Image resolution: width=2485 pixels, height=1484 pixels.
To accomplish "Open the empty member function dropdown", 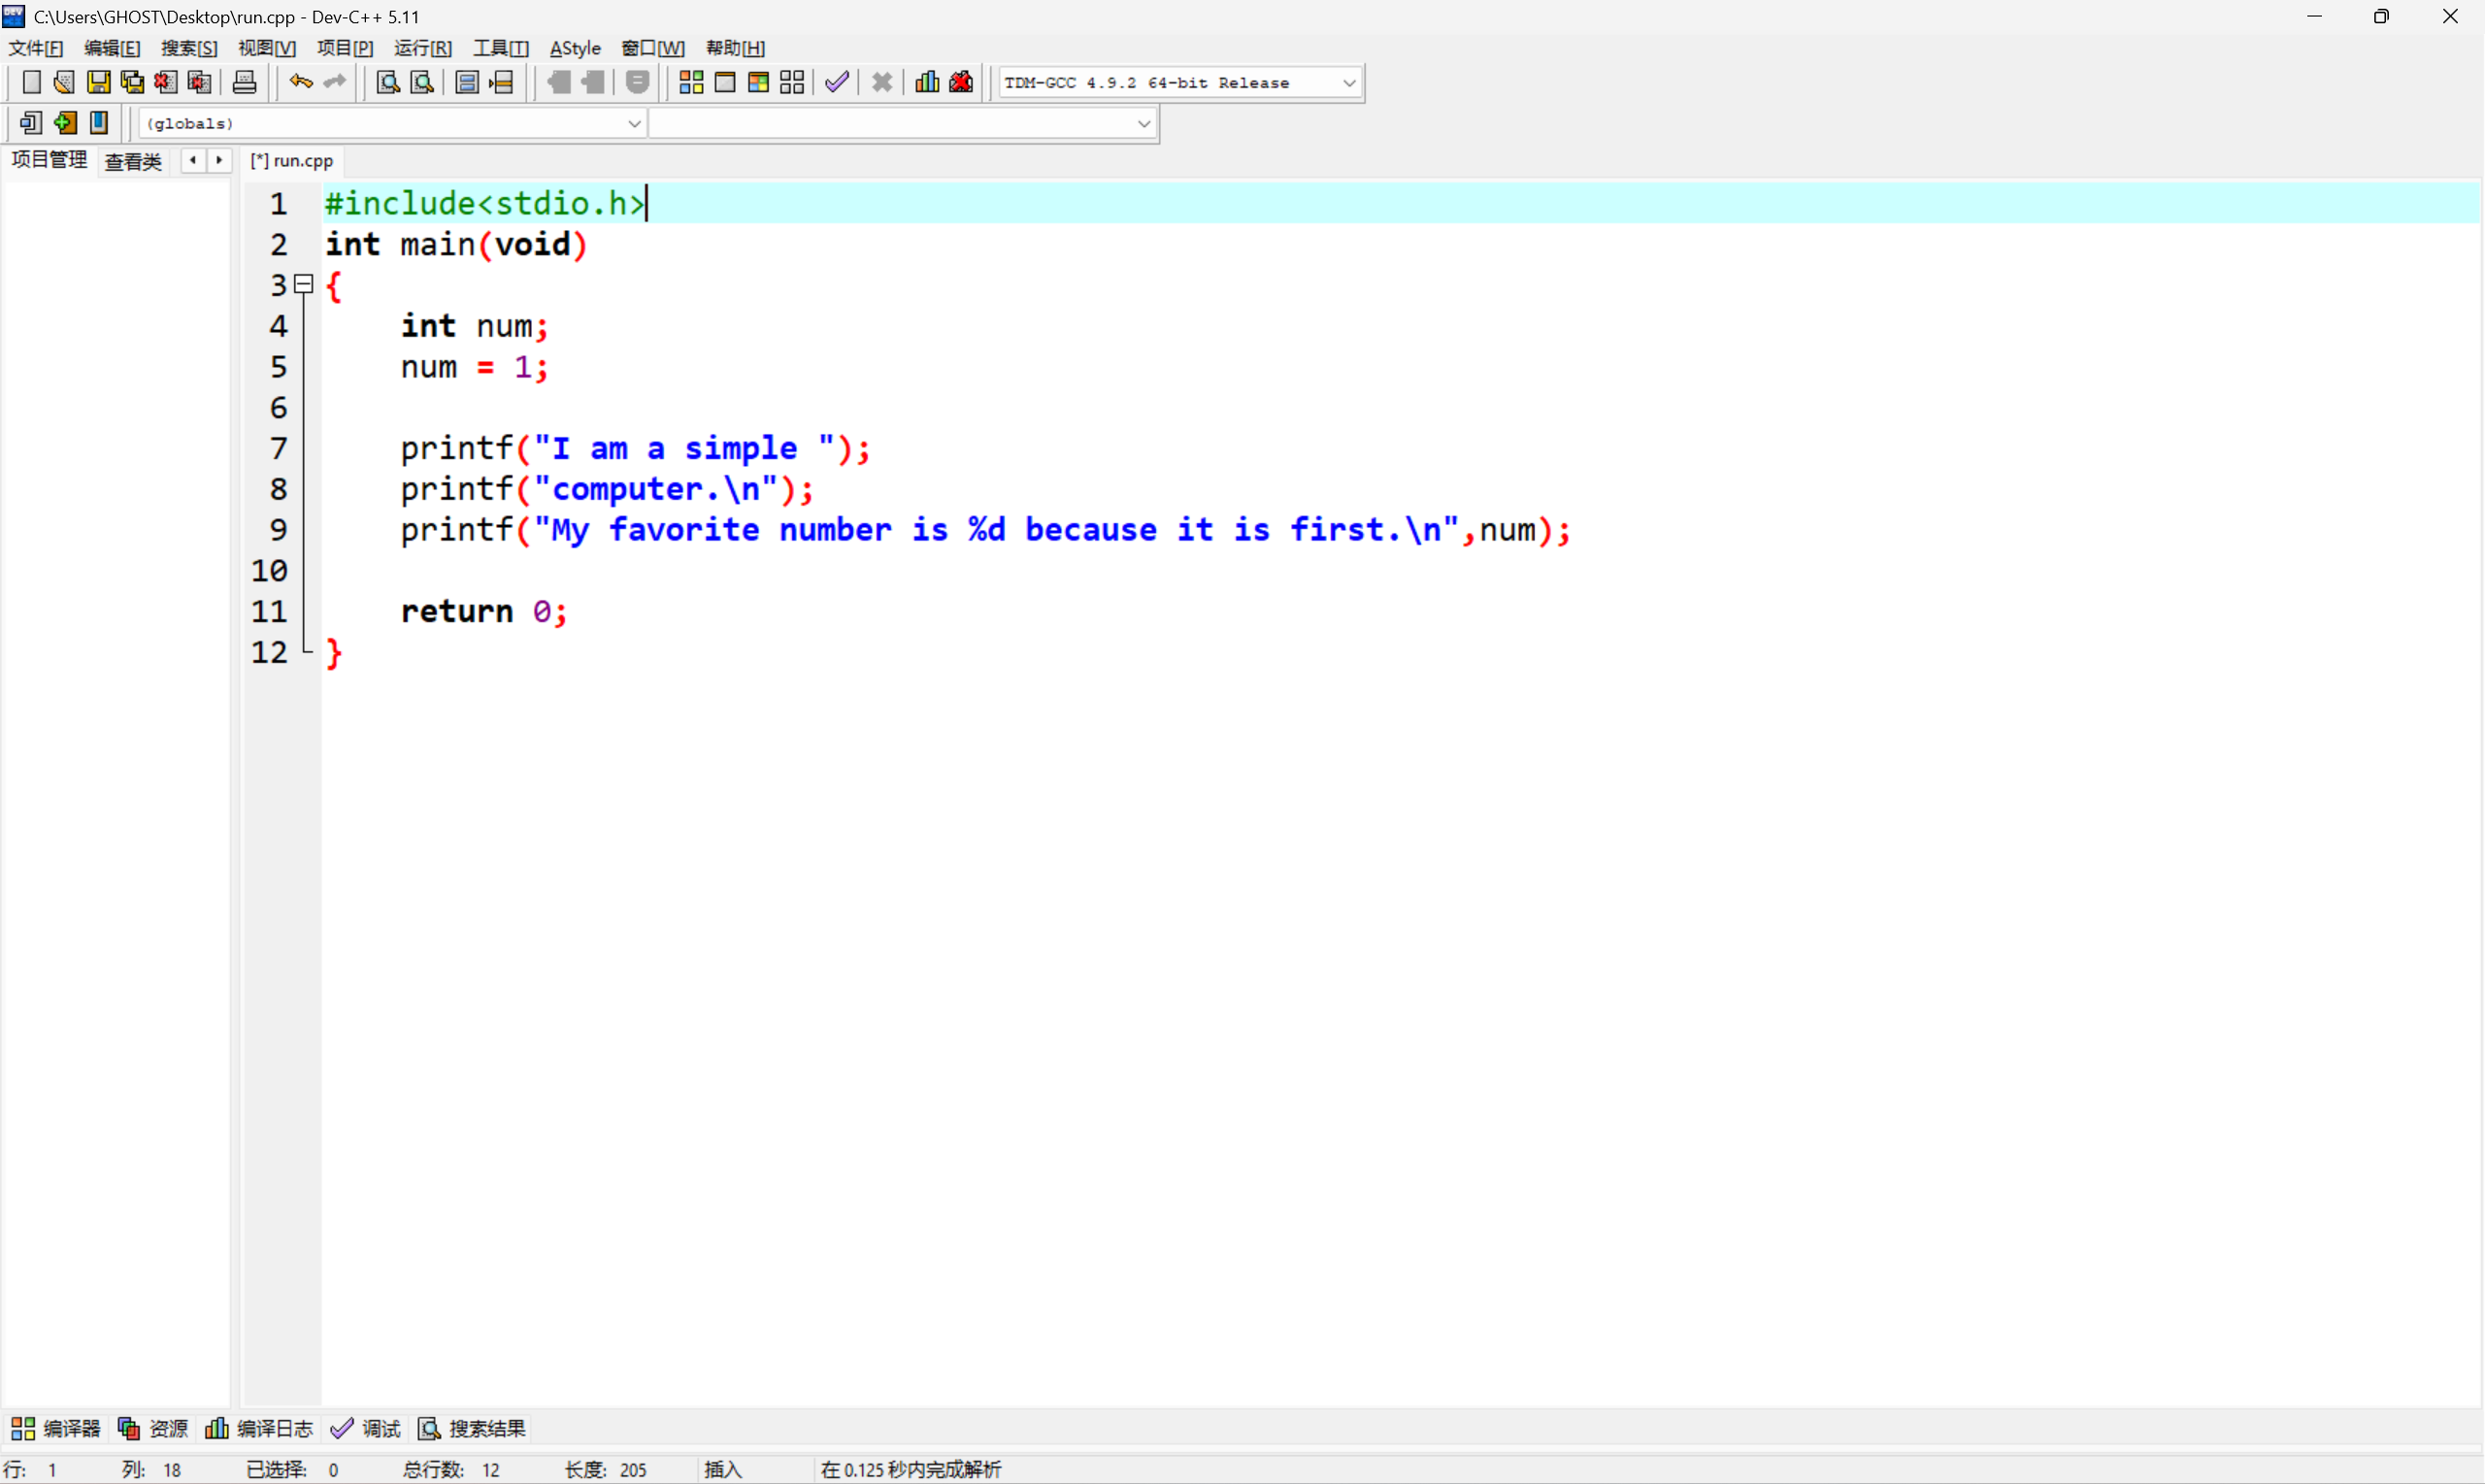I will point(1144,124).
